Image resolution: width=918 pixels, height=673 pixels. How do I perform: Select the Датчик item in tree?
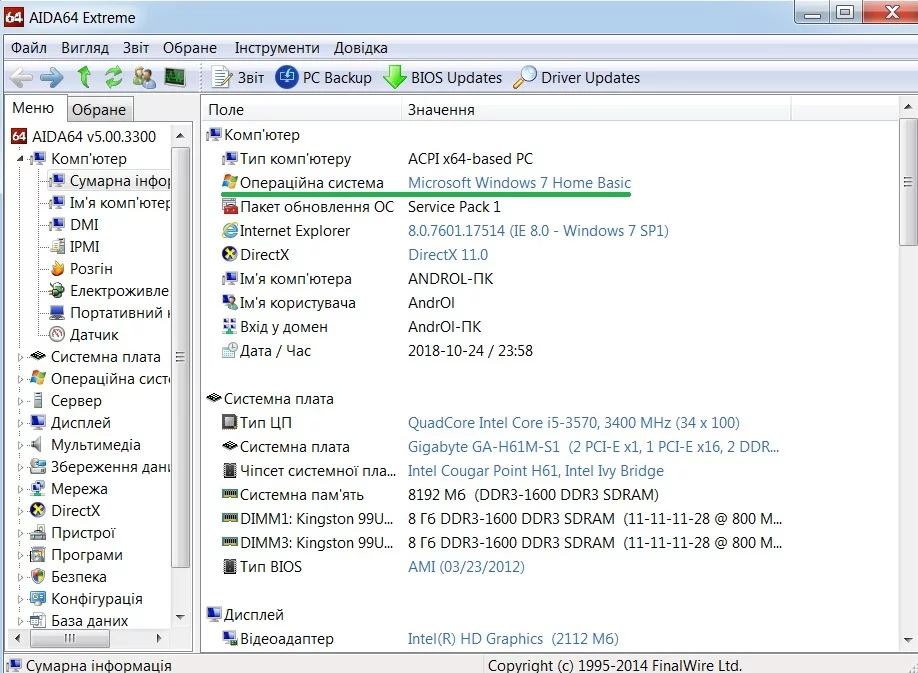click(x=93, y=335)
